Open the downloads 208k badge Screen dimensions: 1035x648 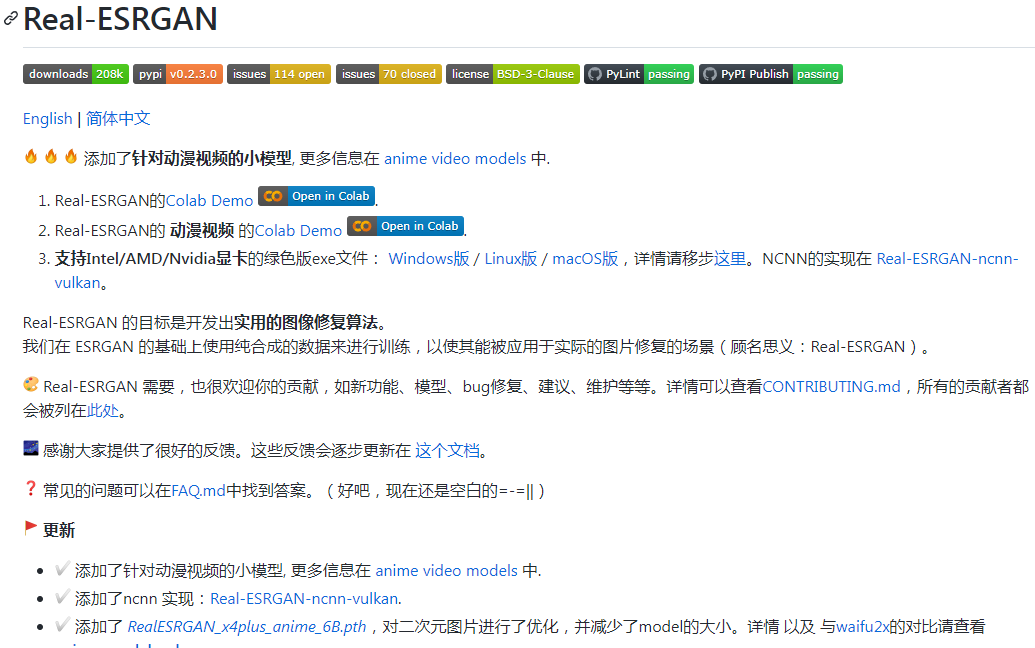pos(76,74)
